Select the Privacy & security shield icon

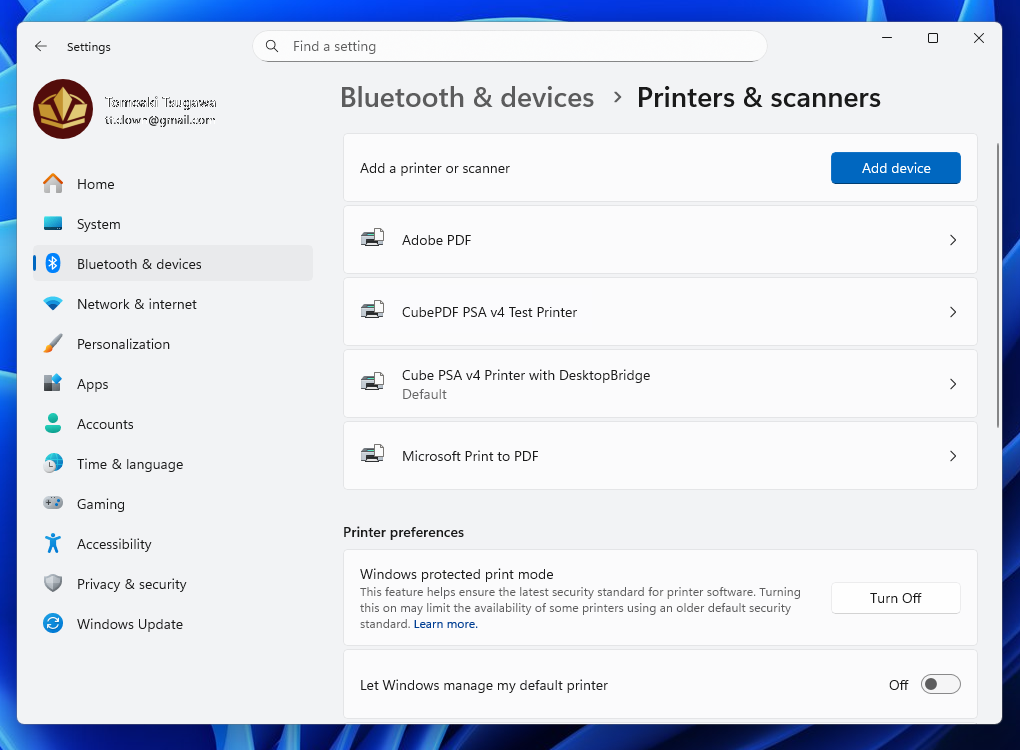tap(52, 584)
